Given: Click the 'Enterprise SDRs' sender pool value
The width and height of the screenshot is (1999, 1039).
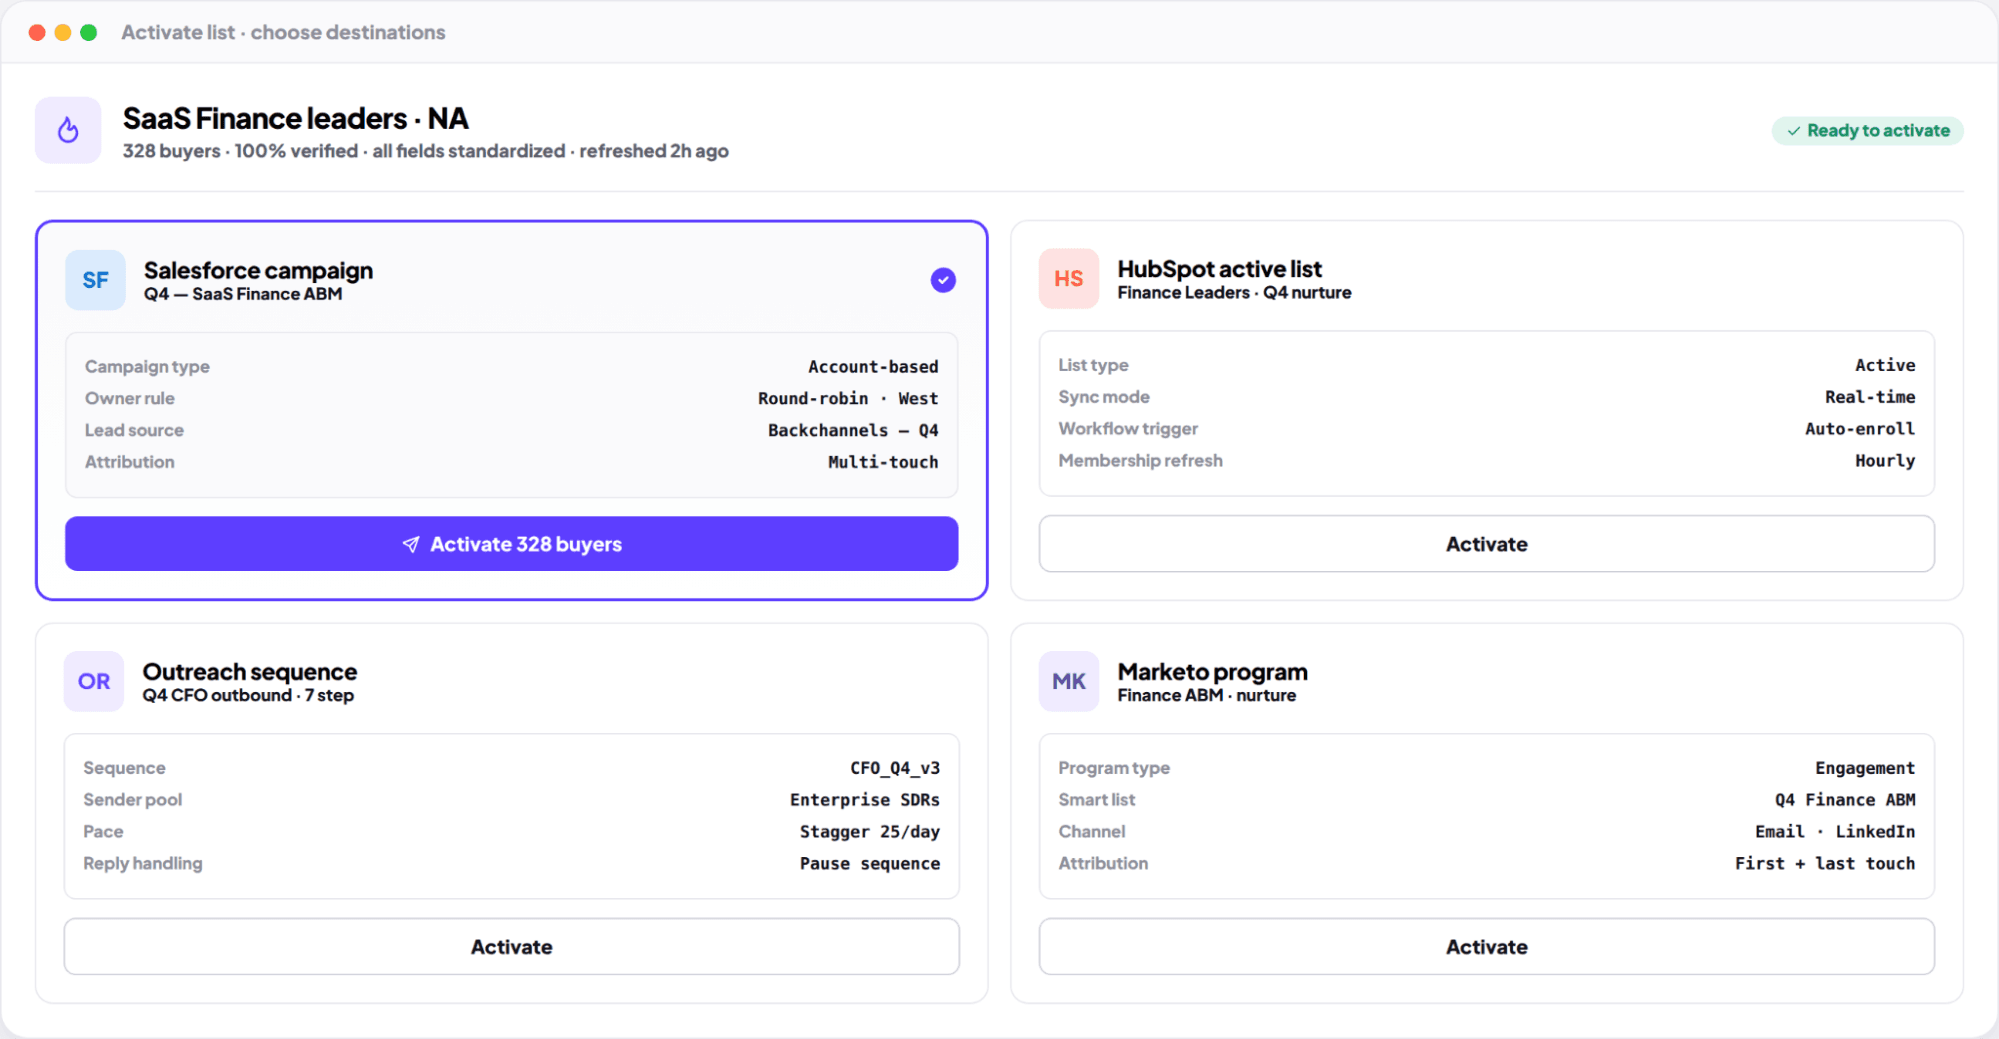Looking at the screenshot, I should [x=865, y=800].
